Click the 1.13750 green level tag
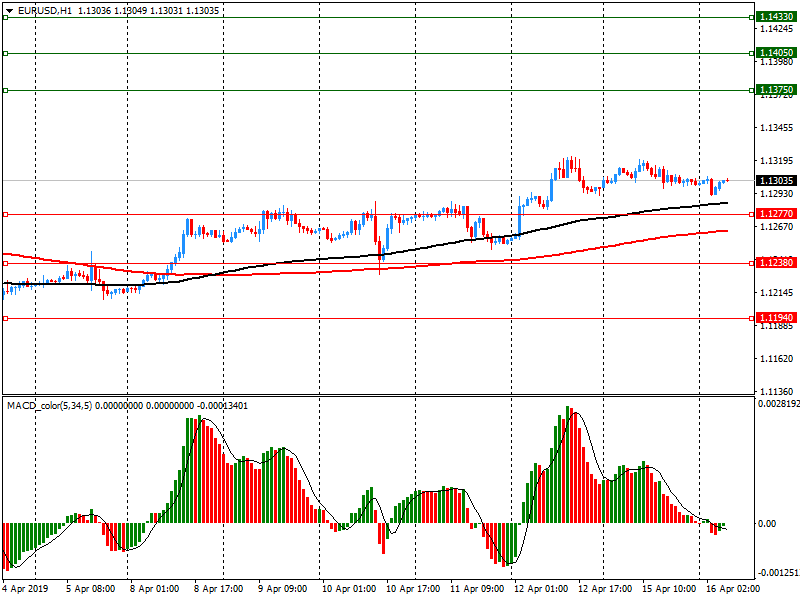Viewport: 800px width, 600px height. click(776, 90)
